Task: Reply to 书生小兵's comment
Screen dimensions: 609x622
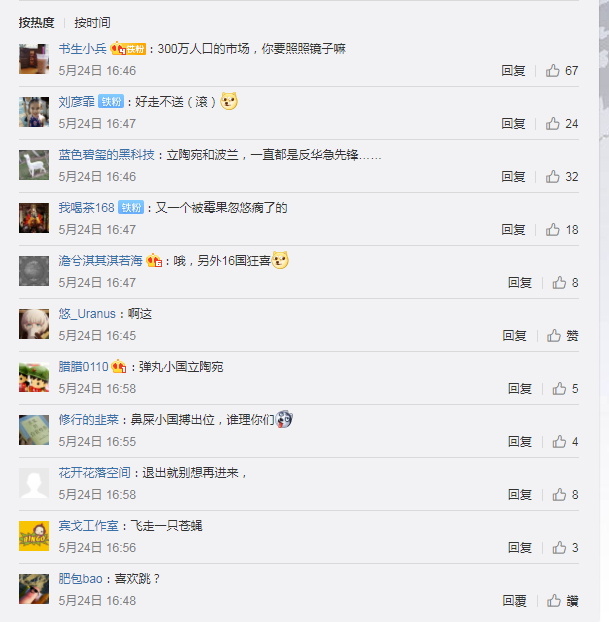Action: click(x=513, y=71)
